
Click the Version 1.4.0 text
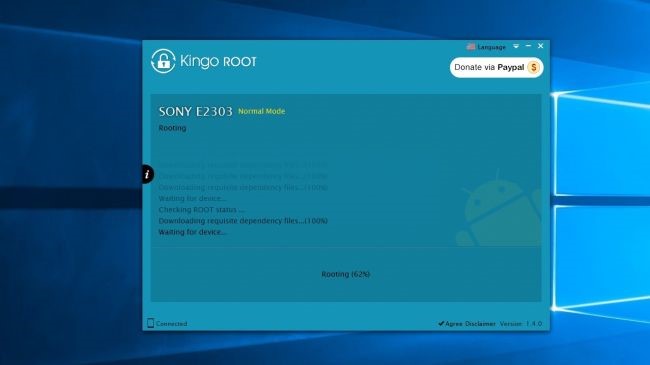(521, 324)
